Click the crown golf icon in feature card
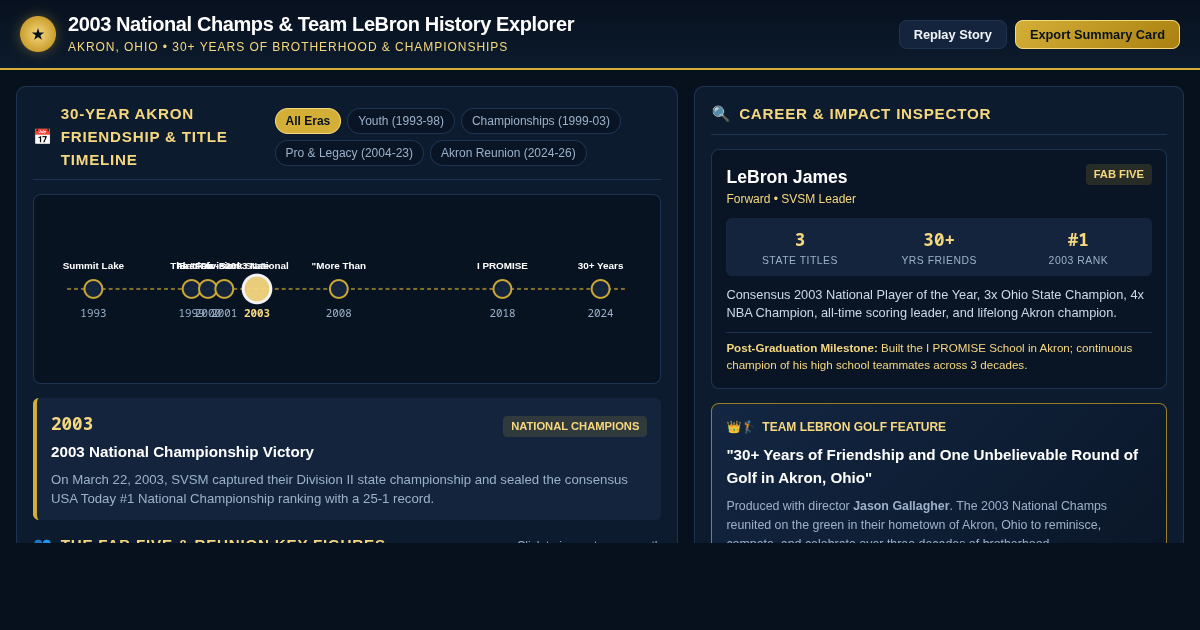Screen dimensions: 1200x630 pos(741,427)
